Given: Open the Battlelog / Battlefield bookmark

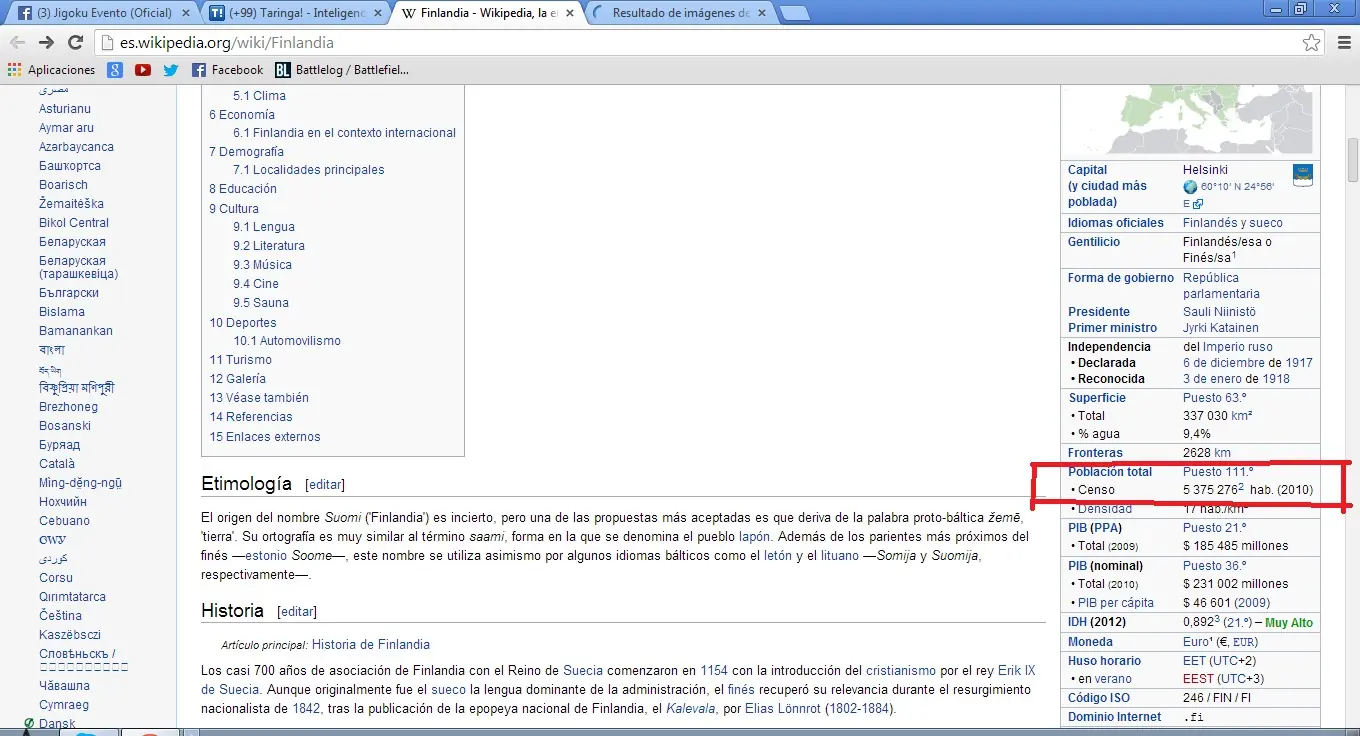Looking at the screenshot, I should 342,70.
